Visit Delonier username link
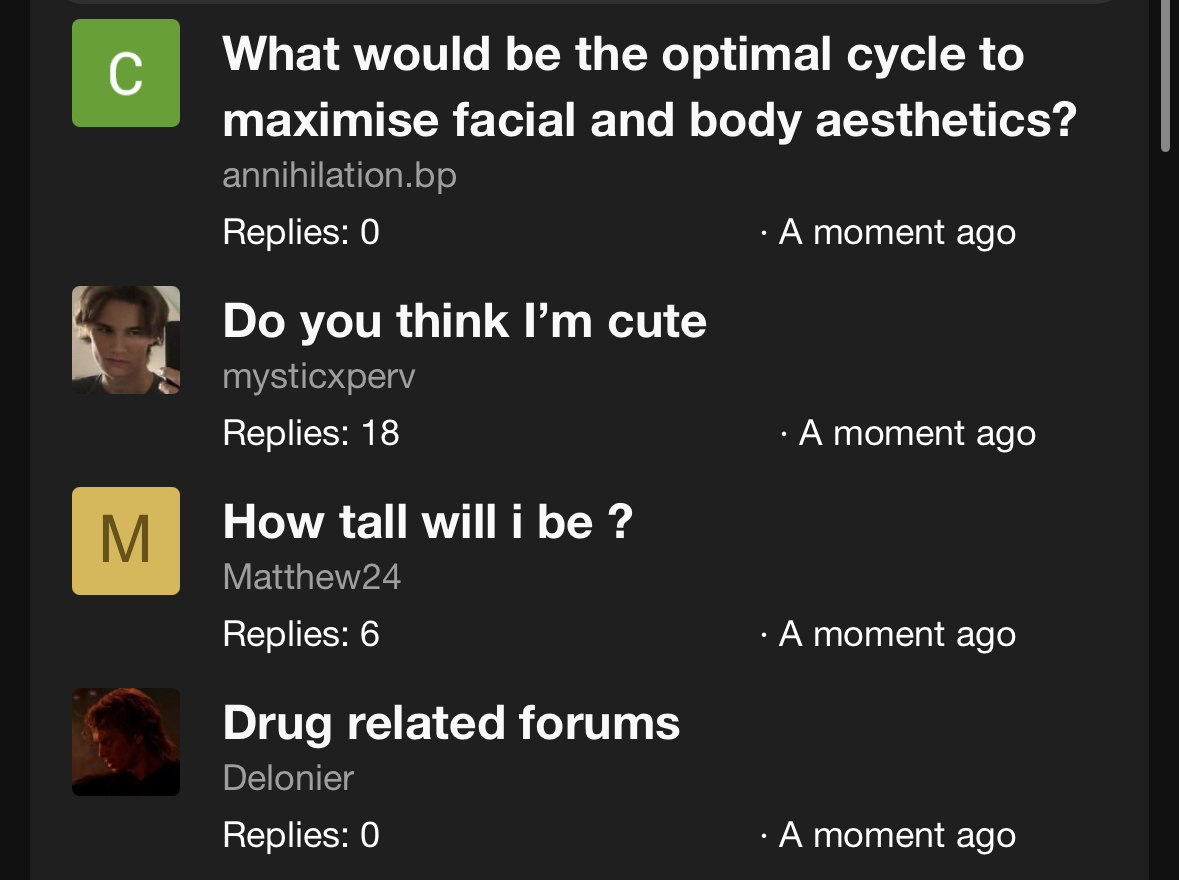1179x880 pixels. point(288,778)
